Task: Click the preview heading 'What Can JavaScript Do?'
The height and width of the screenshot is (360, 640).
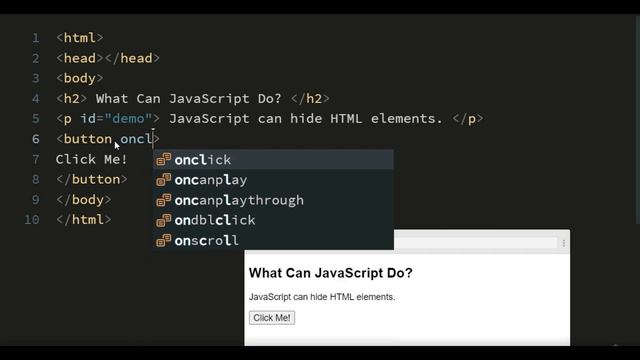Action: [x=331, y=273]
